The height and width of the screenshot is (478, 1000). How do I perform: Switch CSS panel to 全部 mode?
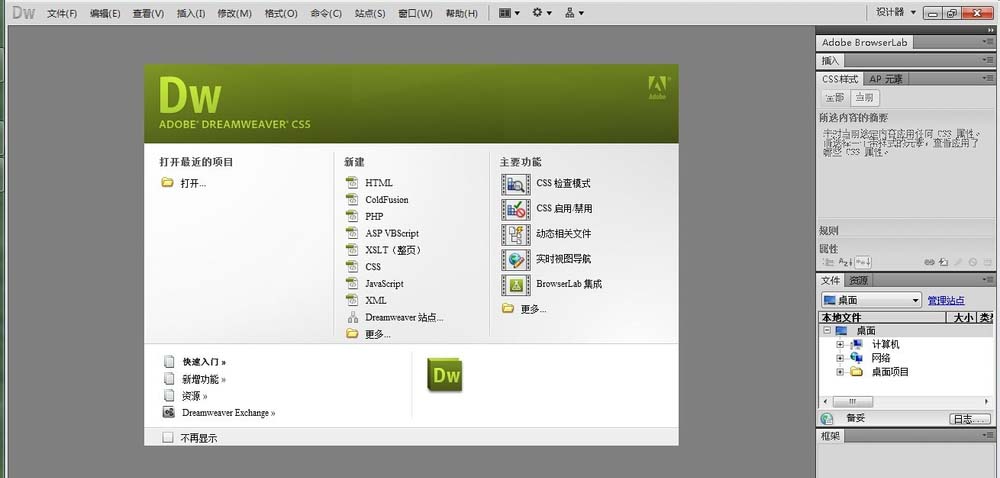pyautogui.click(x=834, y=98)
